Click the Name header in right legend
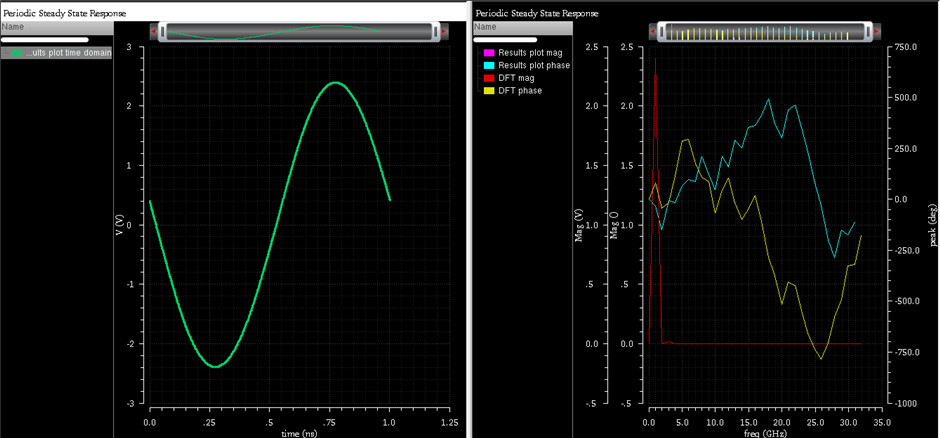Screen dimensions: 940x438 [485, 27]
